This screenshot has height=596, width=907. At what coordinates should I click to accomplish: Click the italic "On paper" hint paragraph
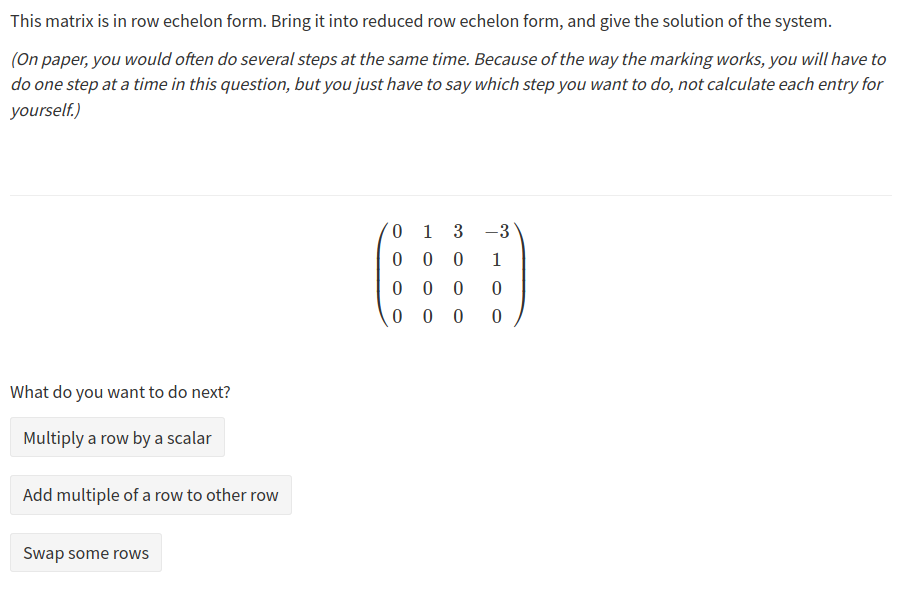click(x=448, y=85)
